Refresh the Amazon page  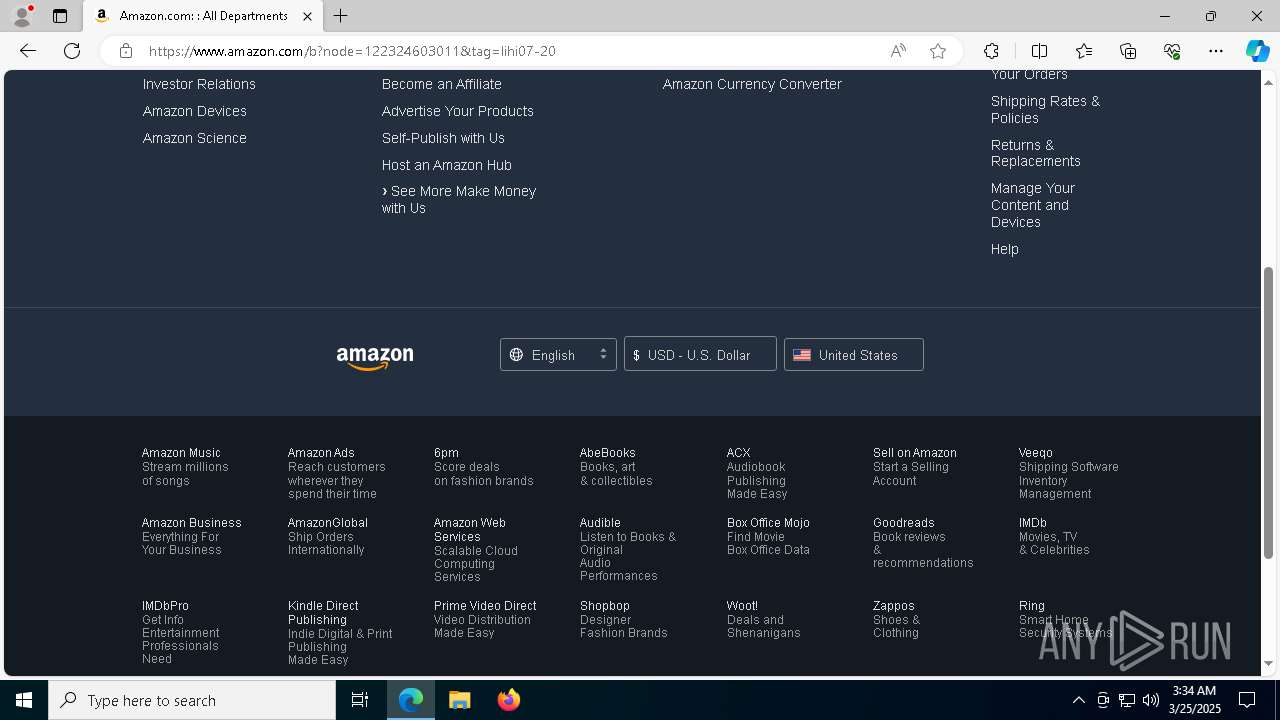click(72, 51)
